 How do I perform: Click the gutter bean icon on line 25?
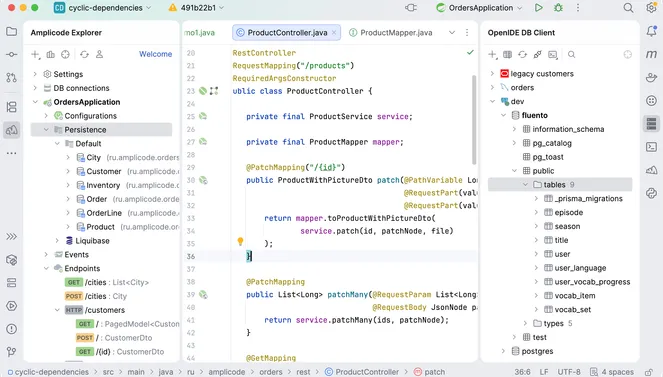coord(203,116)
